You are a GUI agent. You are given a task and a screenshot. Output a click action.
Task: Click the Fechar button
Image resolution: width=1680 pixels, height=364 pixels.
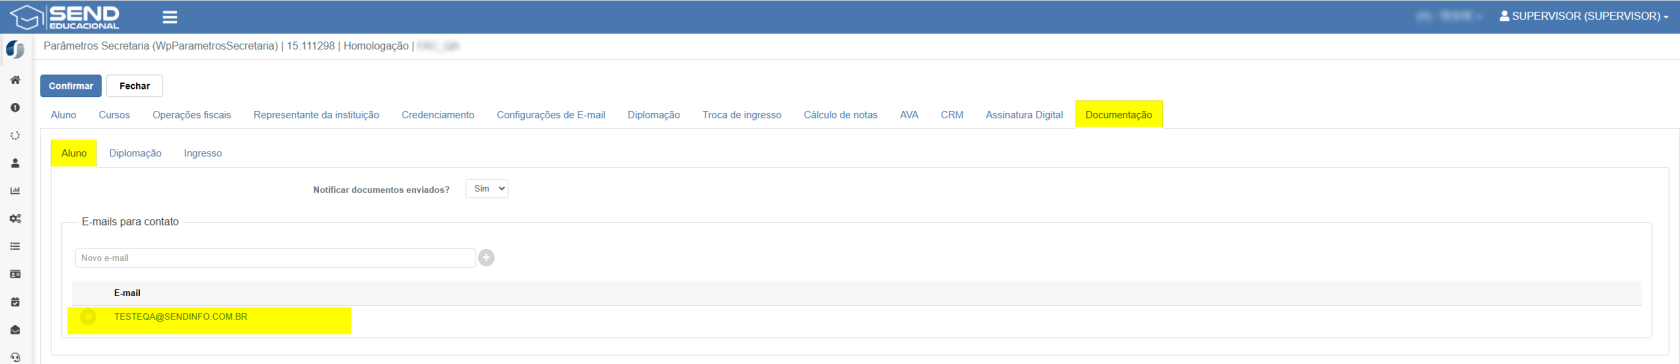(x=135, y=86)
